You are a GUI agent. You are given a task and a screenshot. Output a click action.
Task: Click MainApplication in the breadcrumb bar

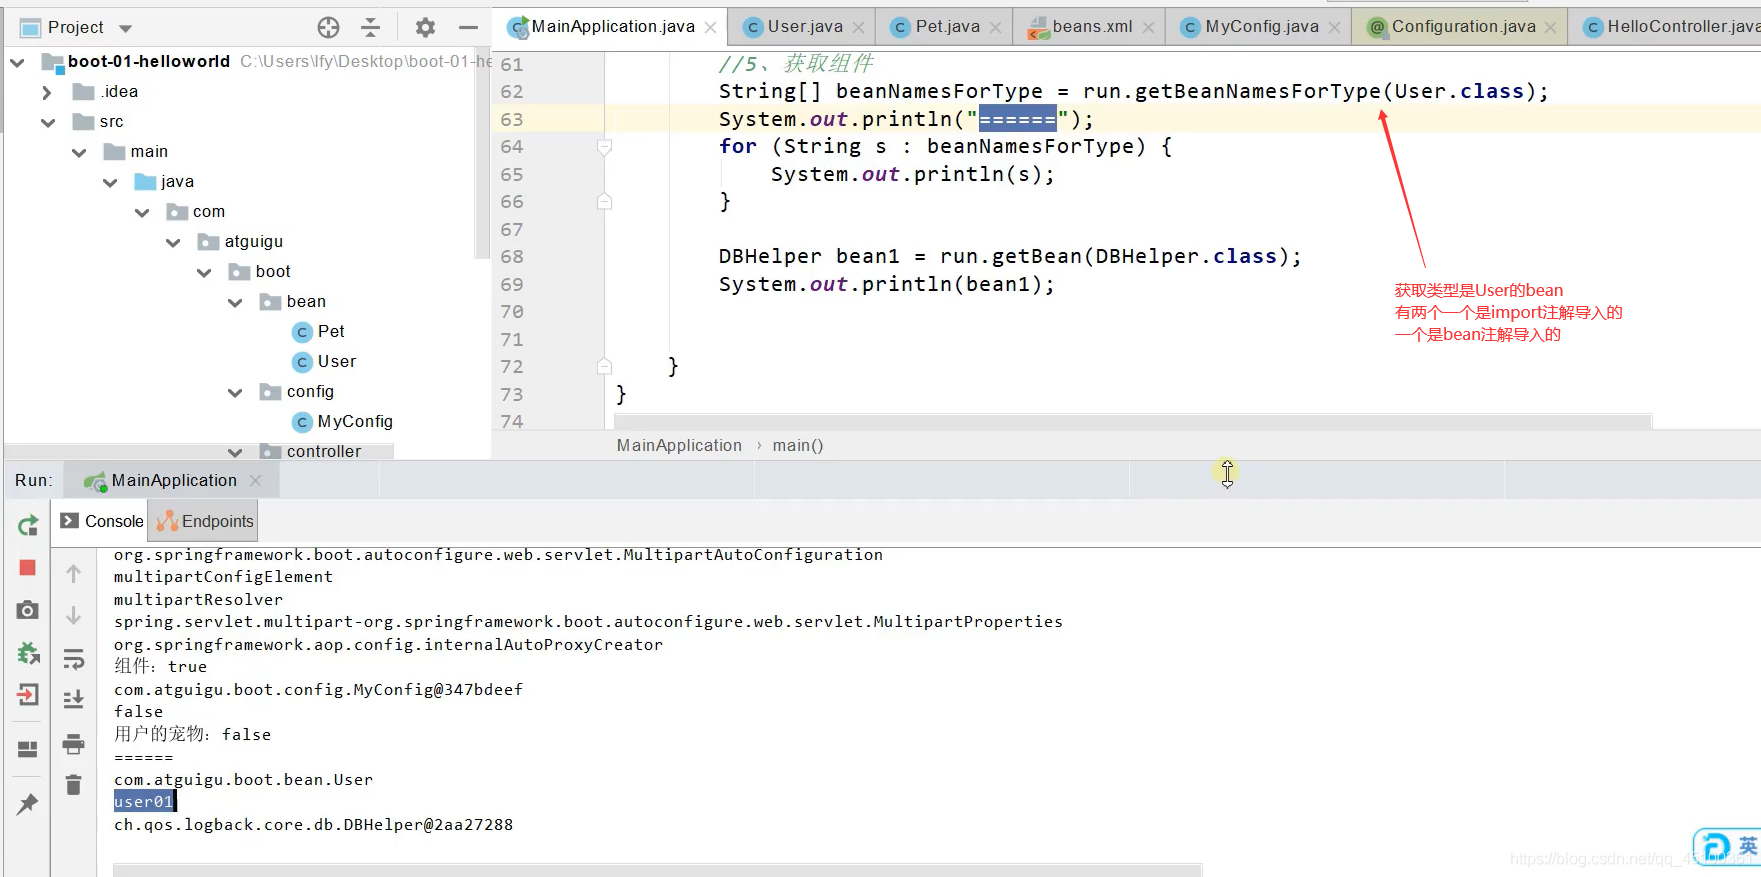[x=679, y=446]
